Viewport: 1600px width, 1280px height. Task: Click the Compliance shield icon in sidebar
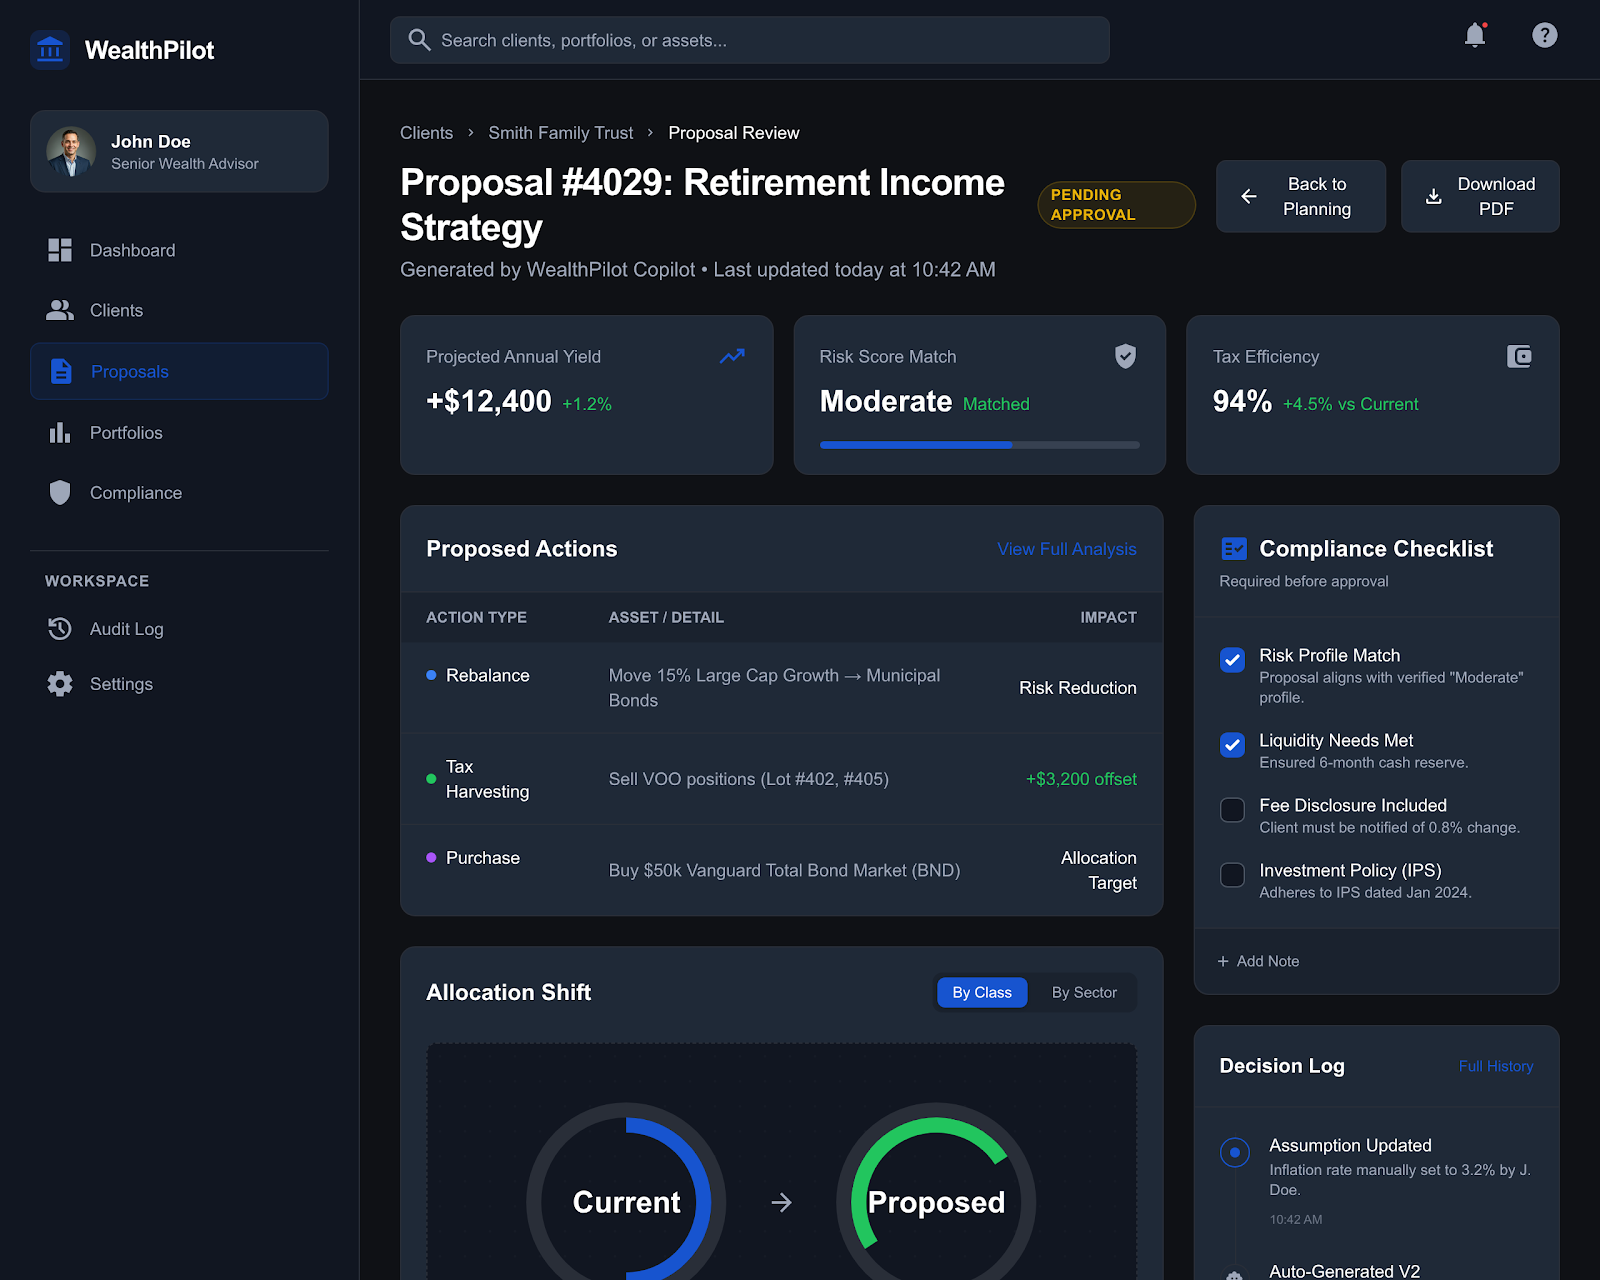tap(60, 493)
